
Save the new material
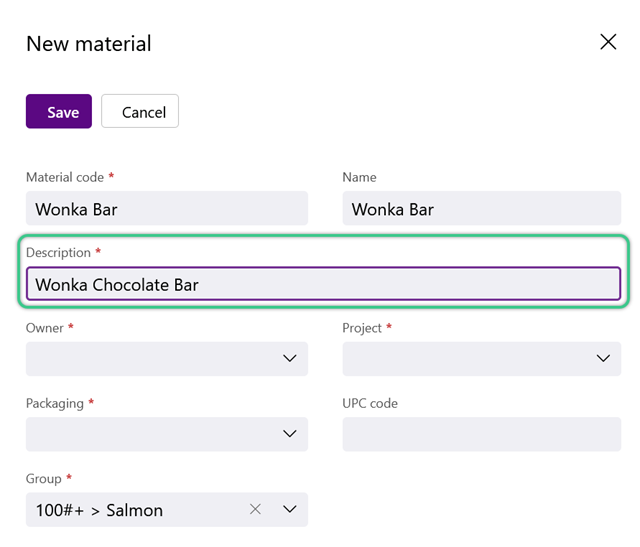(59, 111)
